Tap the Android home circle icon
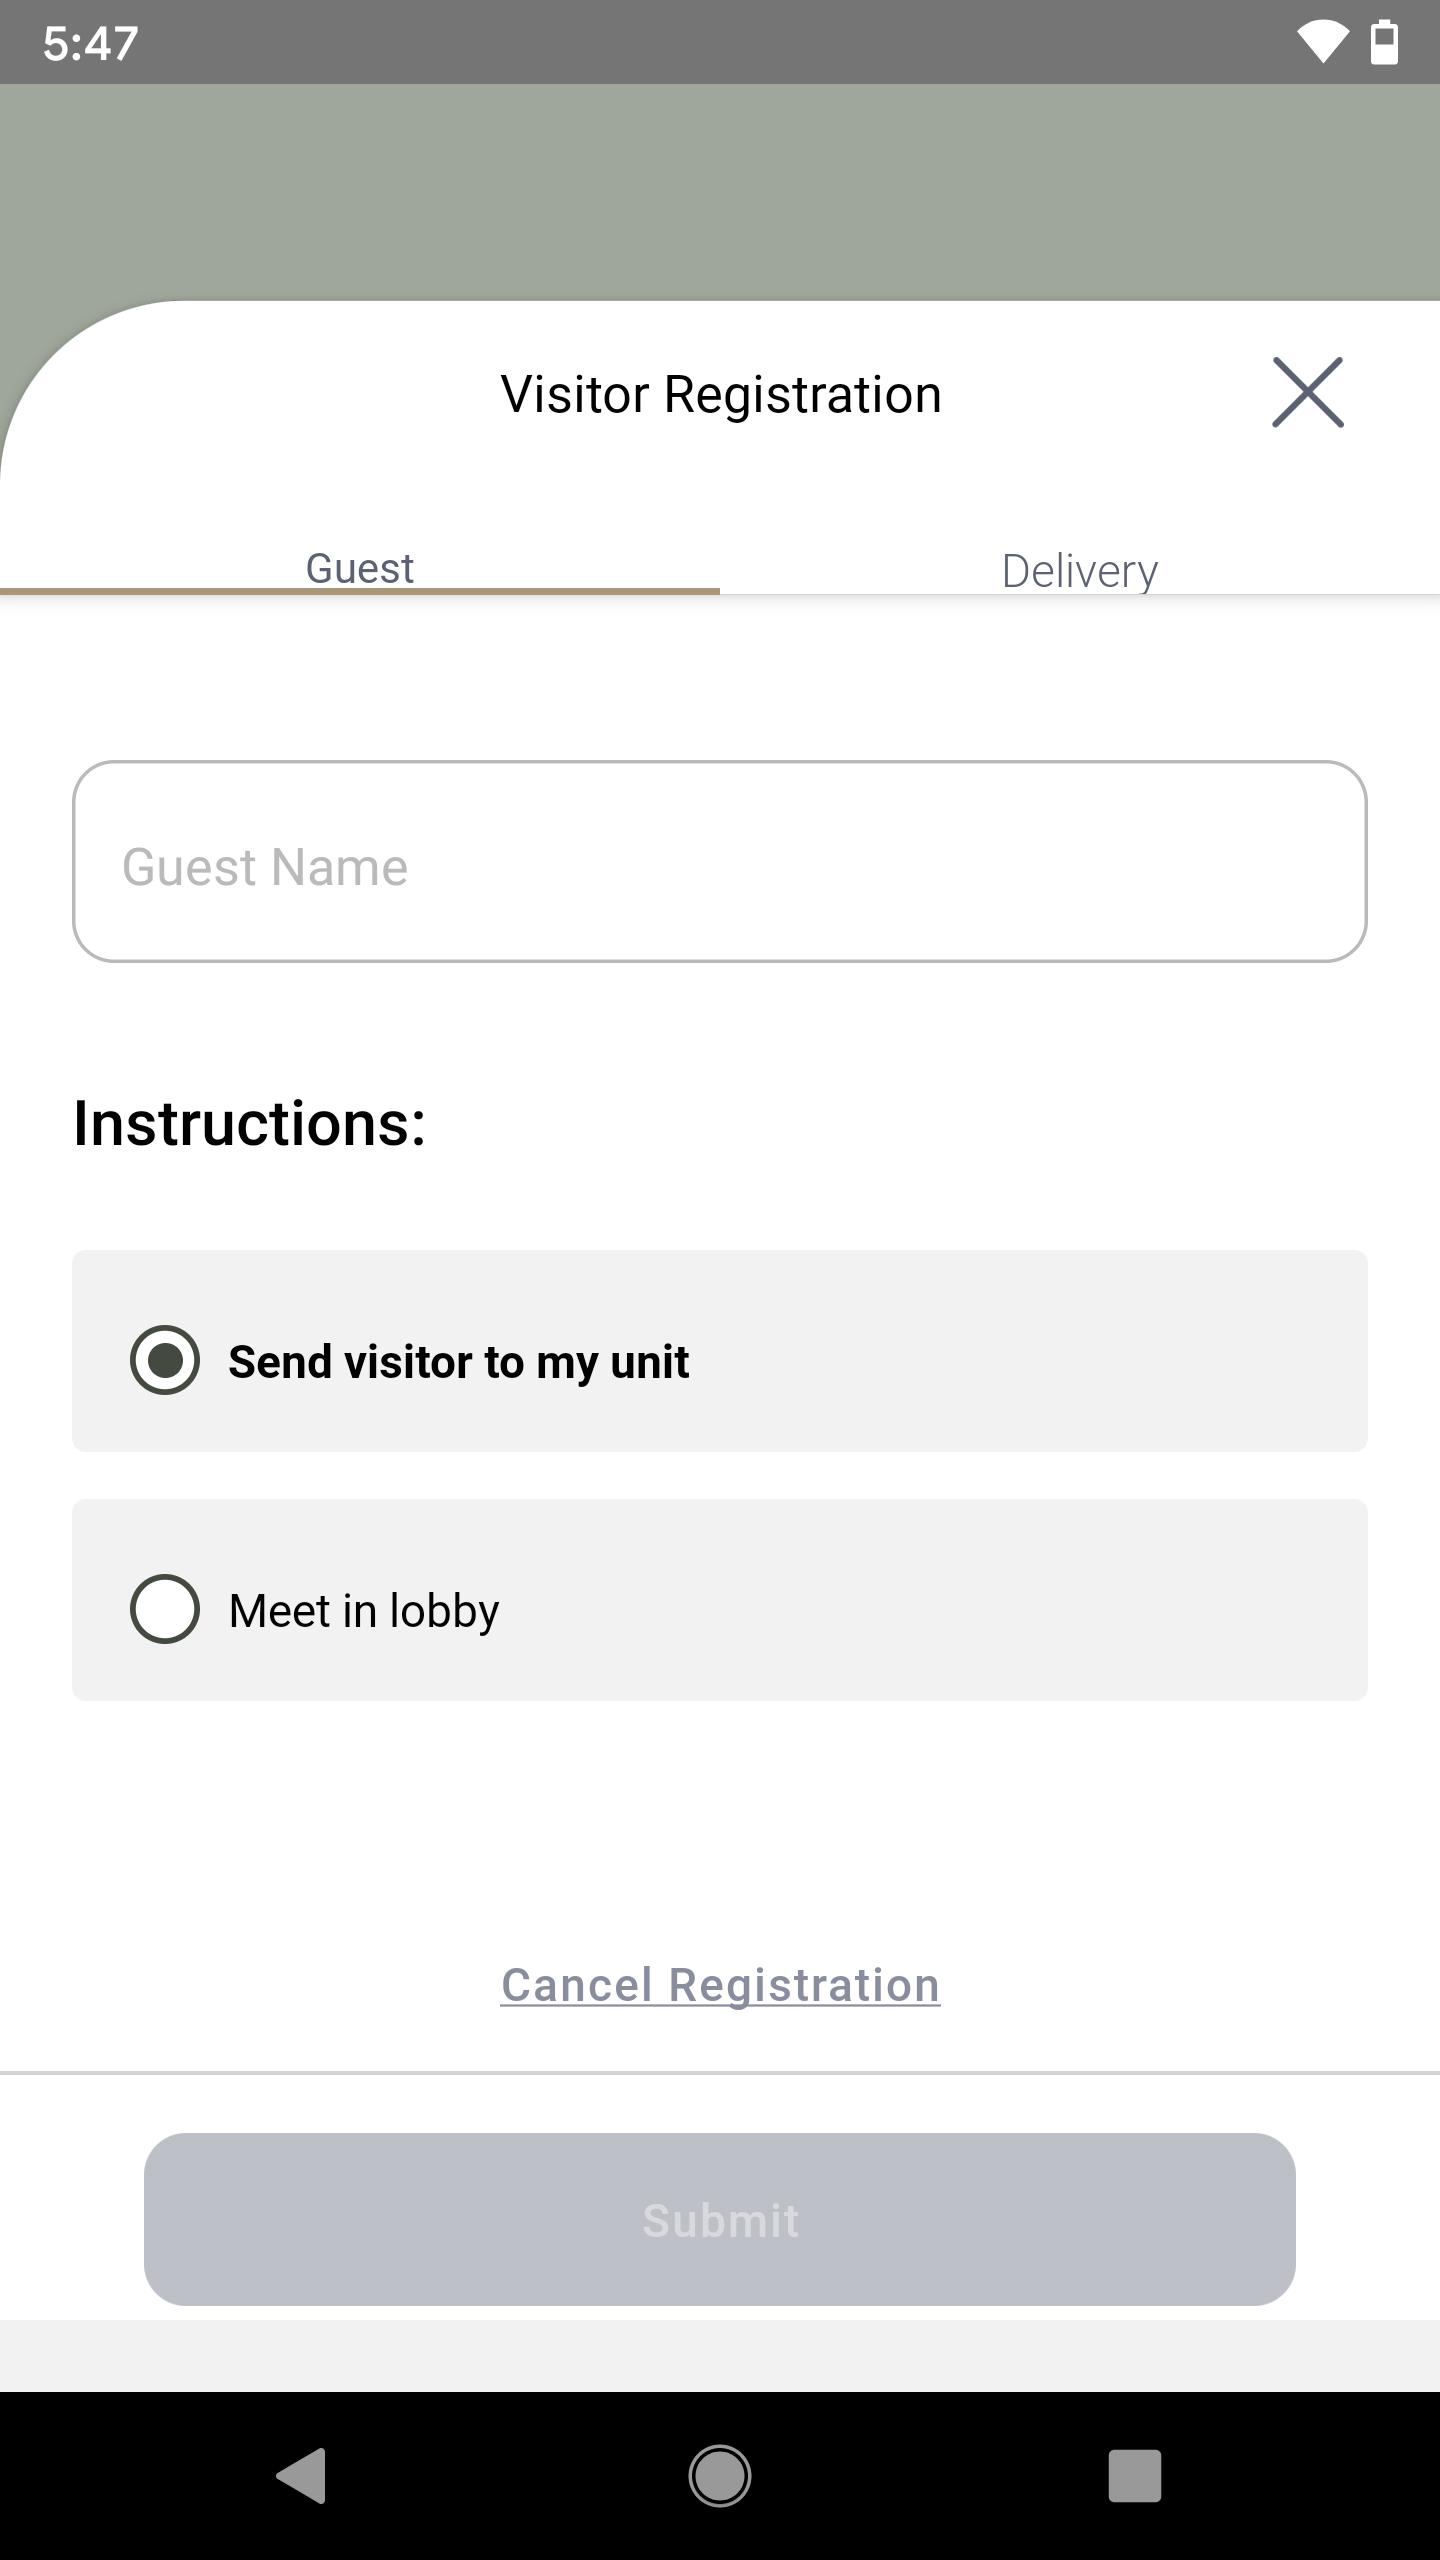Image resolution: width=1440 pixels, height=2560 pixels. (x=720, y=2476)
